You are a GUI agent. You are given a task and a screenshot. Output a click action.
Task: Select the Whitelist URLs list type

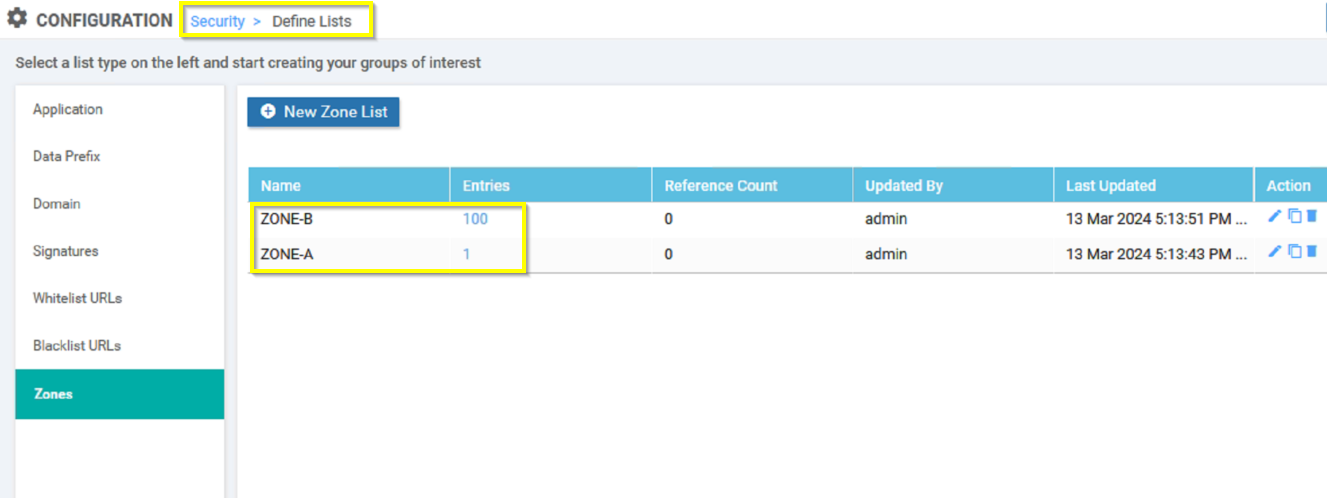point(120,298)
